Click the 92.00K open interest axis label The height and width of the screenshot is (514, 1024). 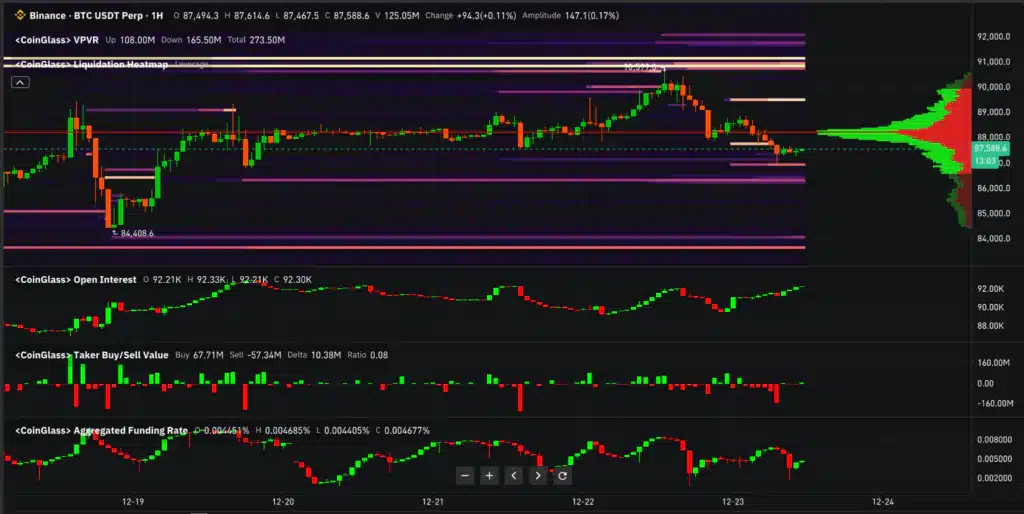(x=992, y=289)
